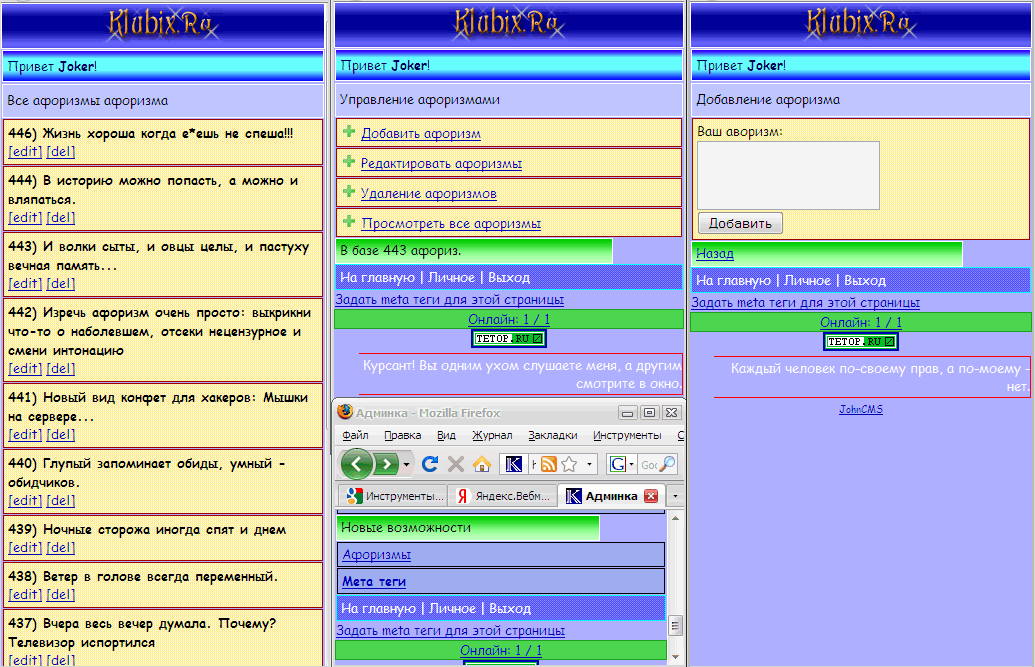Go to the Firefox home page icon
1035x667 pixels.
(x=482, y=464)
